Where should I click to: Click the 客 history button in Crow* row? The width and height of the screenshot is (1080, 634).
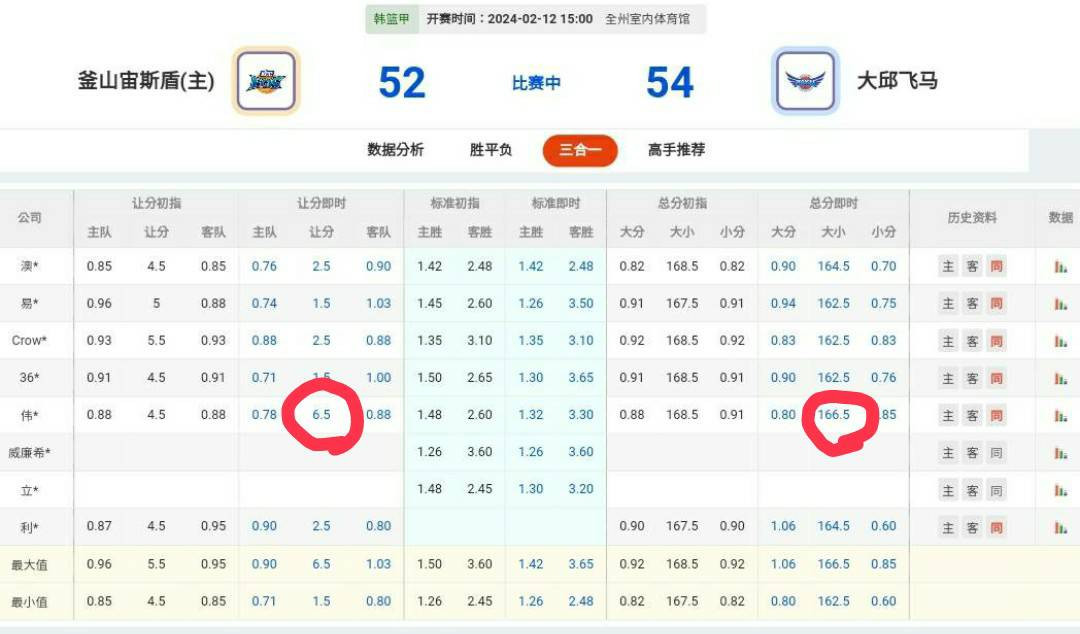click(973, 341)
